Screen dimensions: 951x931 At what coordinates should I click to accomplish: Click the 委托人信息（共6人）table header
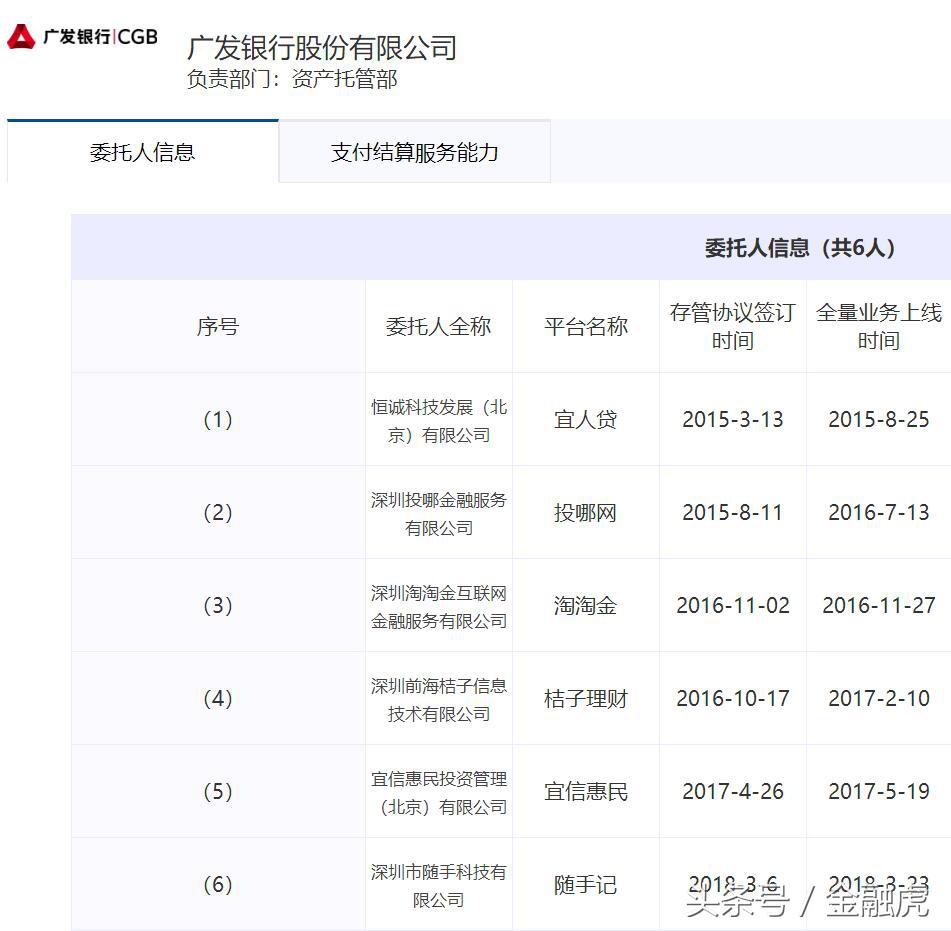pyautogui.click(x=795, y=247)
